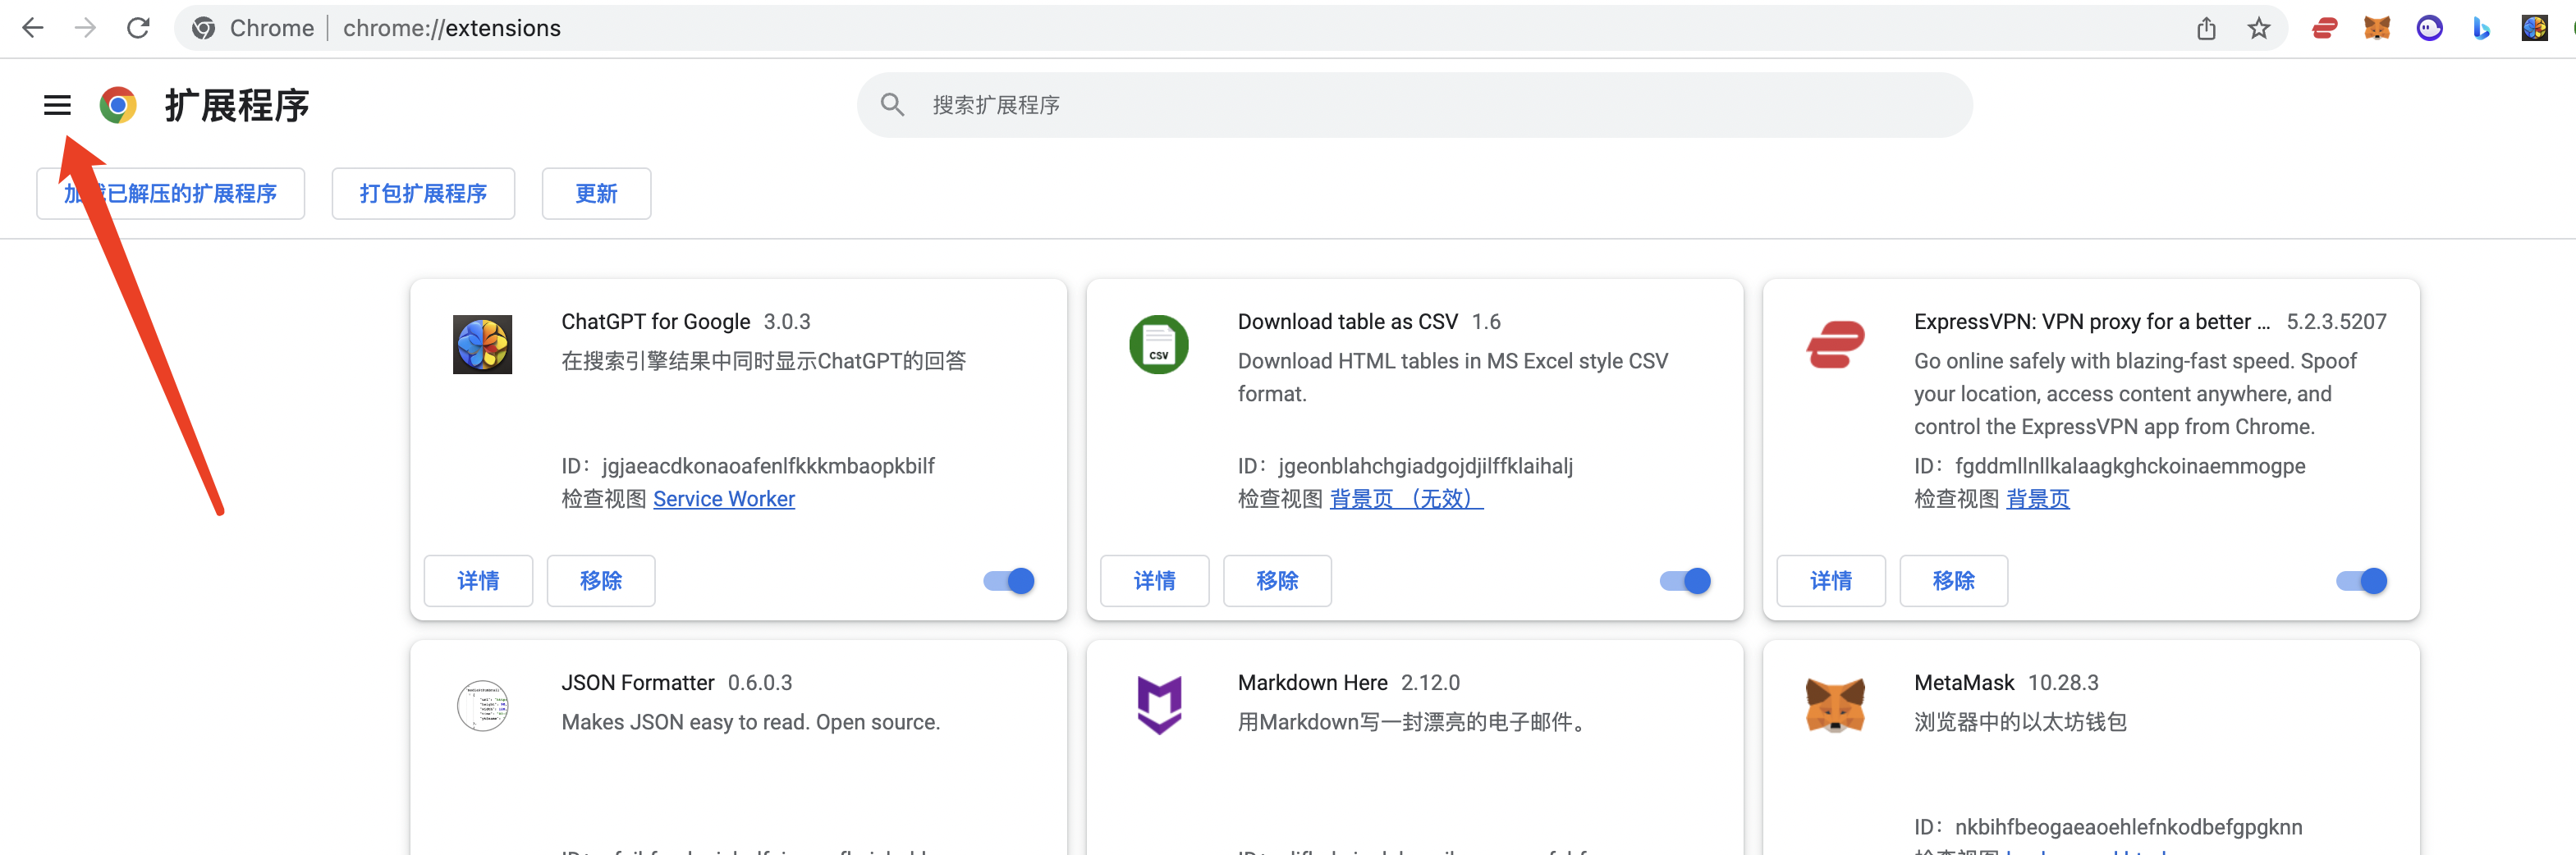Toggle off Download table as CSV extension
The image size is (2576, 855).
click(x=1685, y=581)
